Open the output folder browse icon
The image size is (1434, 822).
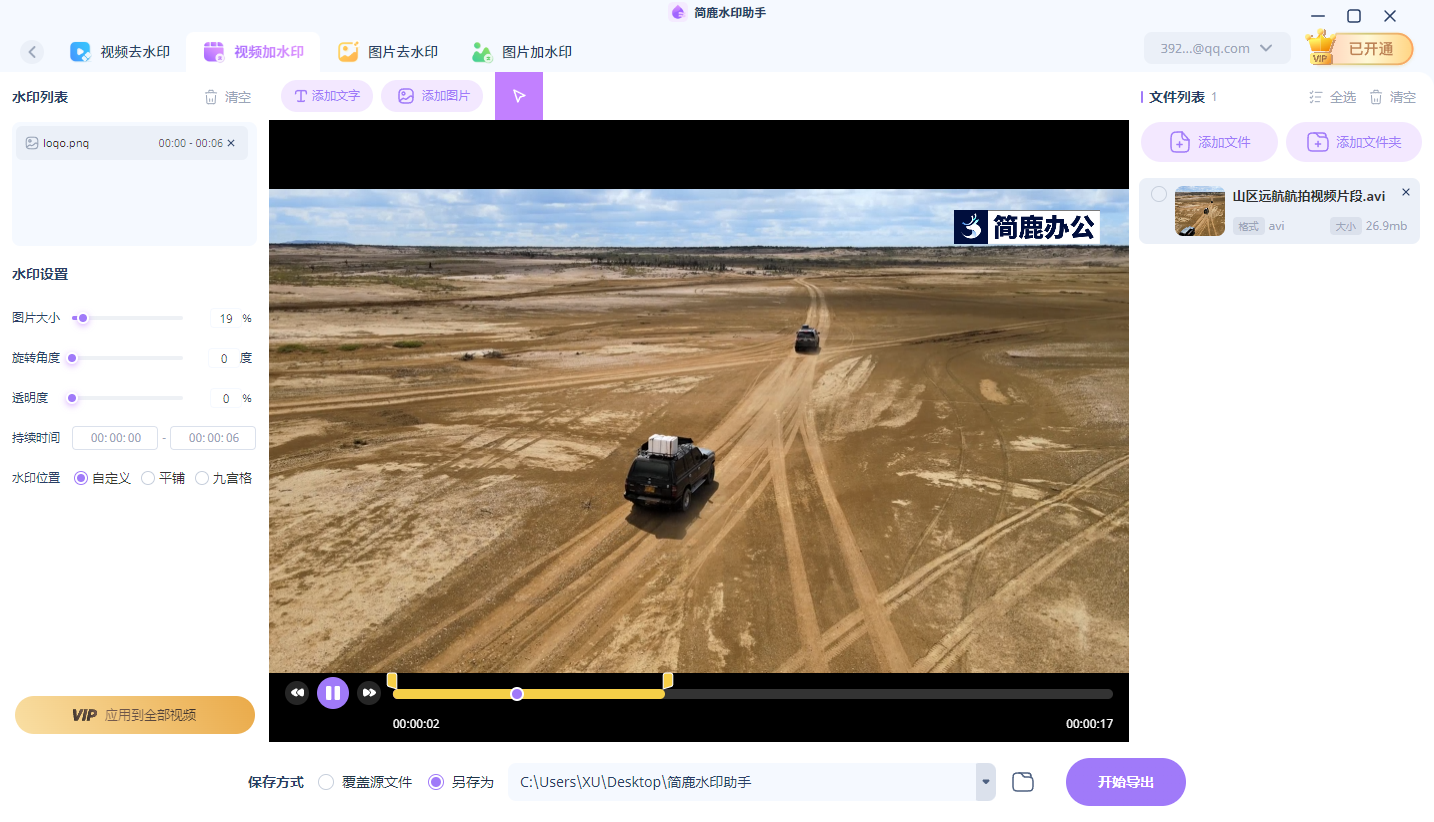(1022, 782)
